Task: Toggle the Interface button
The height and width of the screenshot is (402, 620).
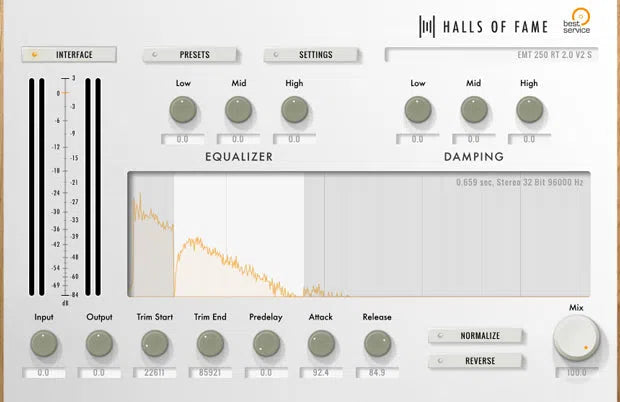Action: tap(67, 55)
